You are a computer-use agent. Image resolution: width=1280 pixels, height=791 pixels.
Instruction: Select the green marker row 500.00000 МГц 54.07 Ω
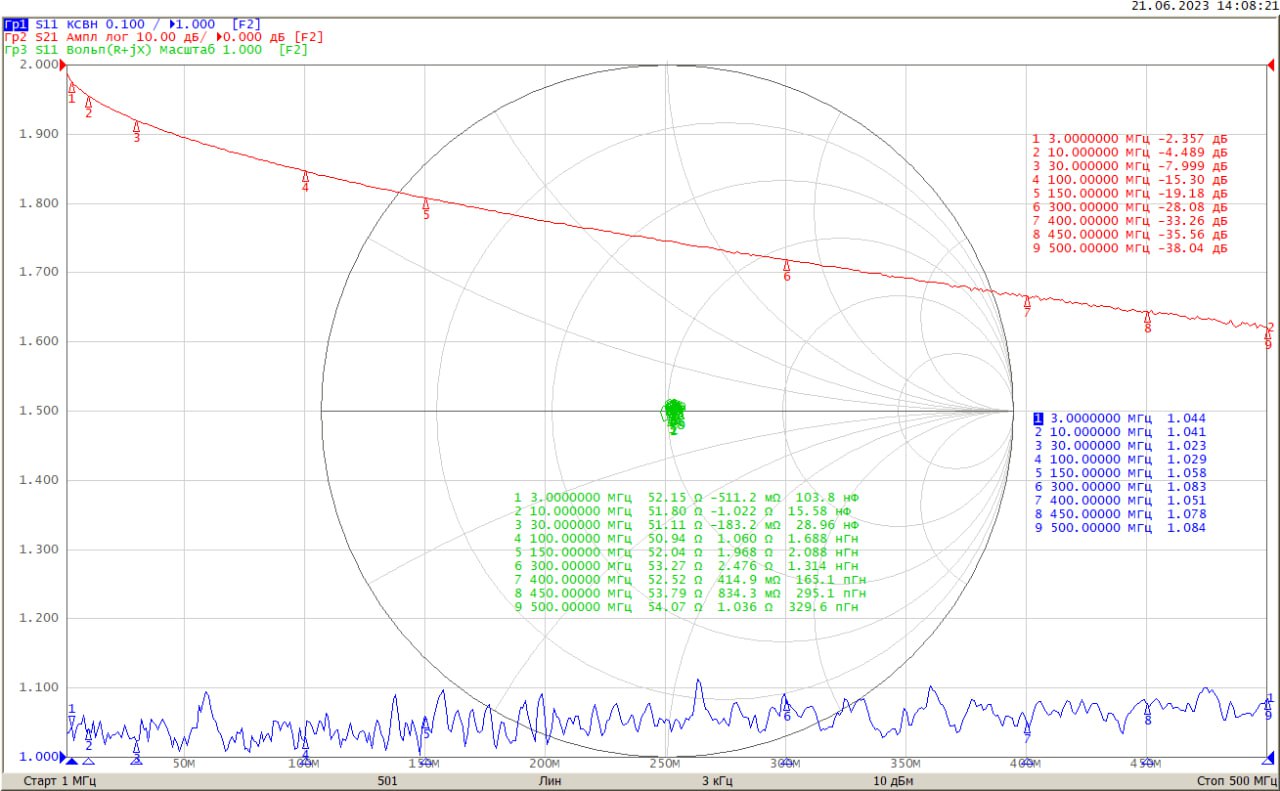687,606
